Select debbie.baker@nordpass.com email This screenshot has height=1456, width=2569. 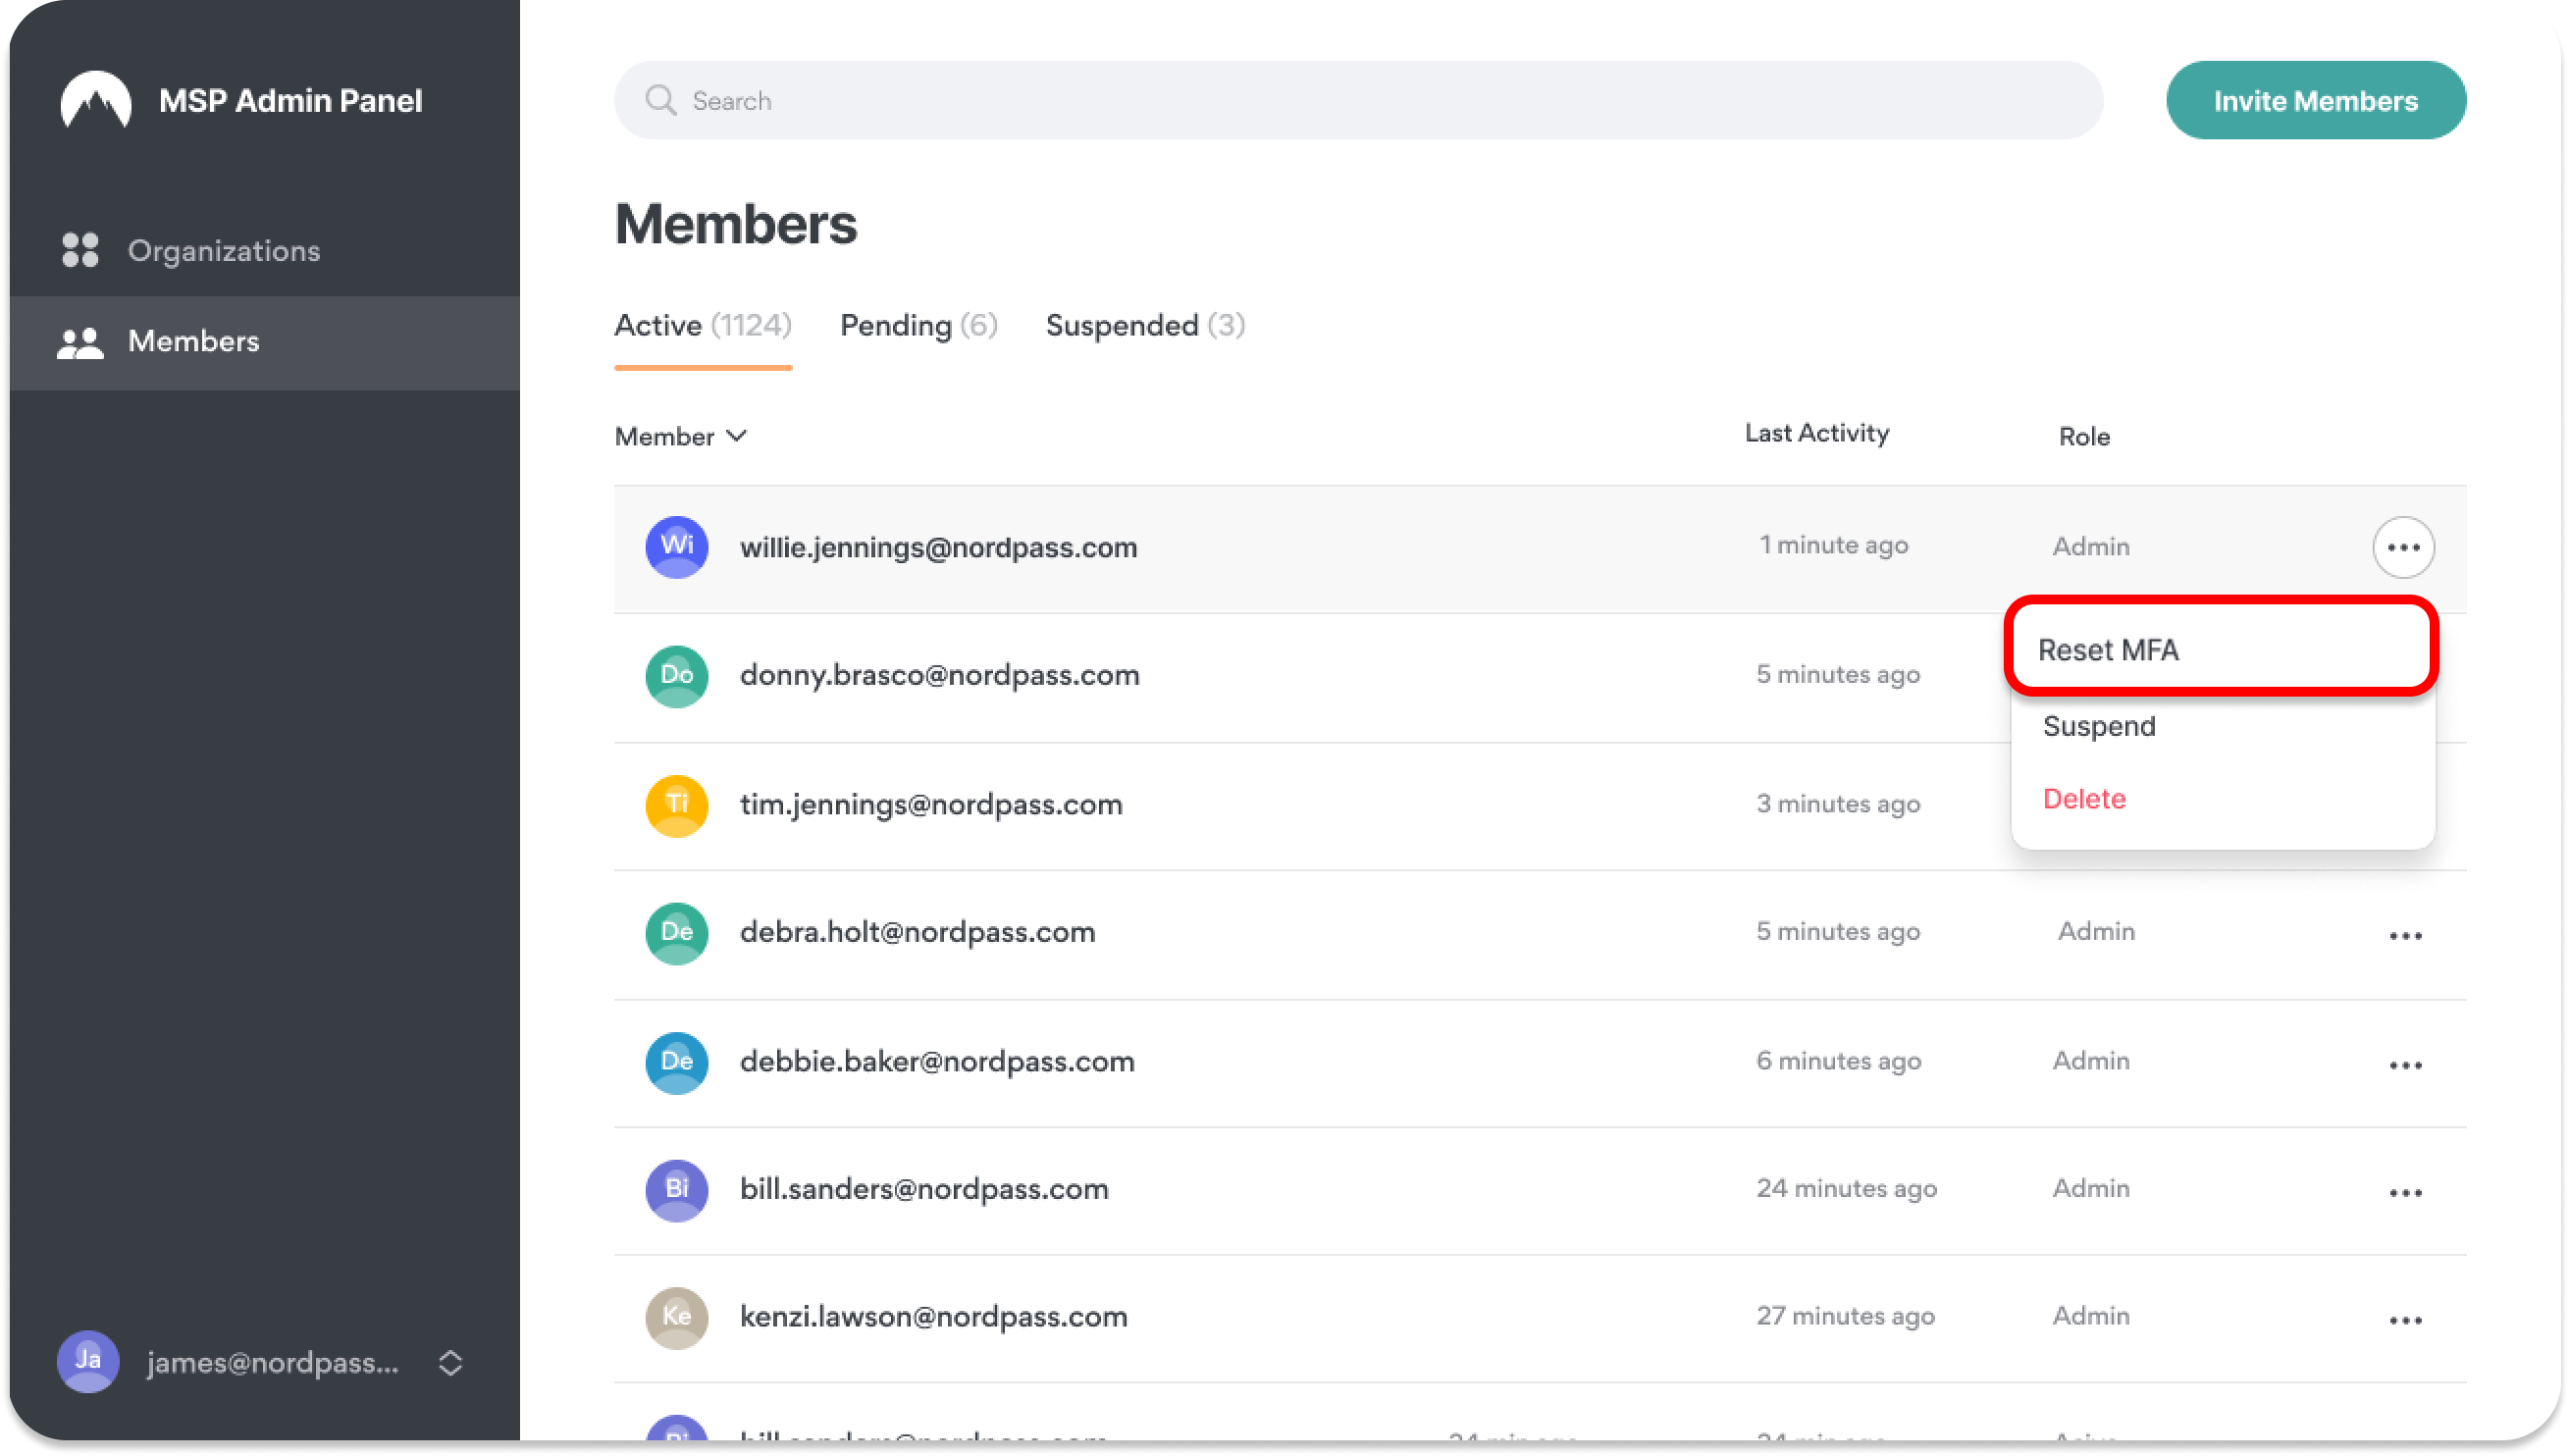point(937,1061)
